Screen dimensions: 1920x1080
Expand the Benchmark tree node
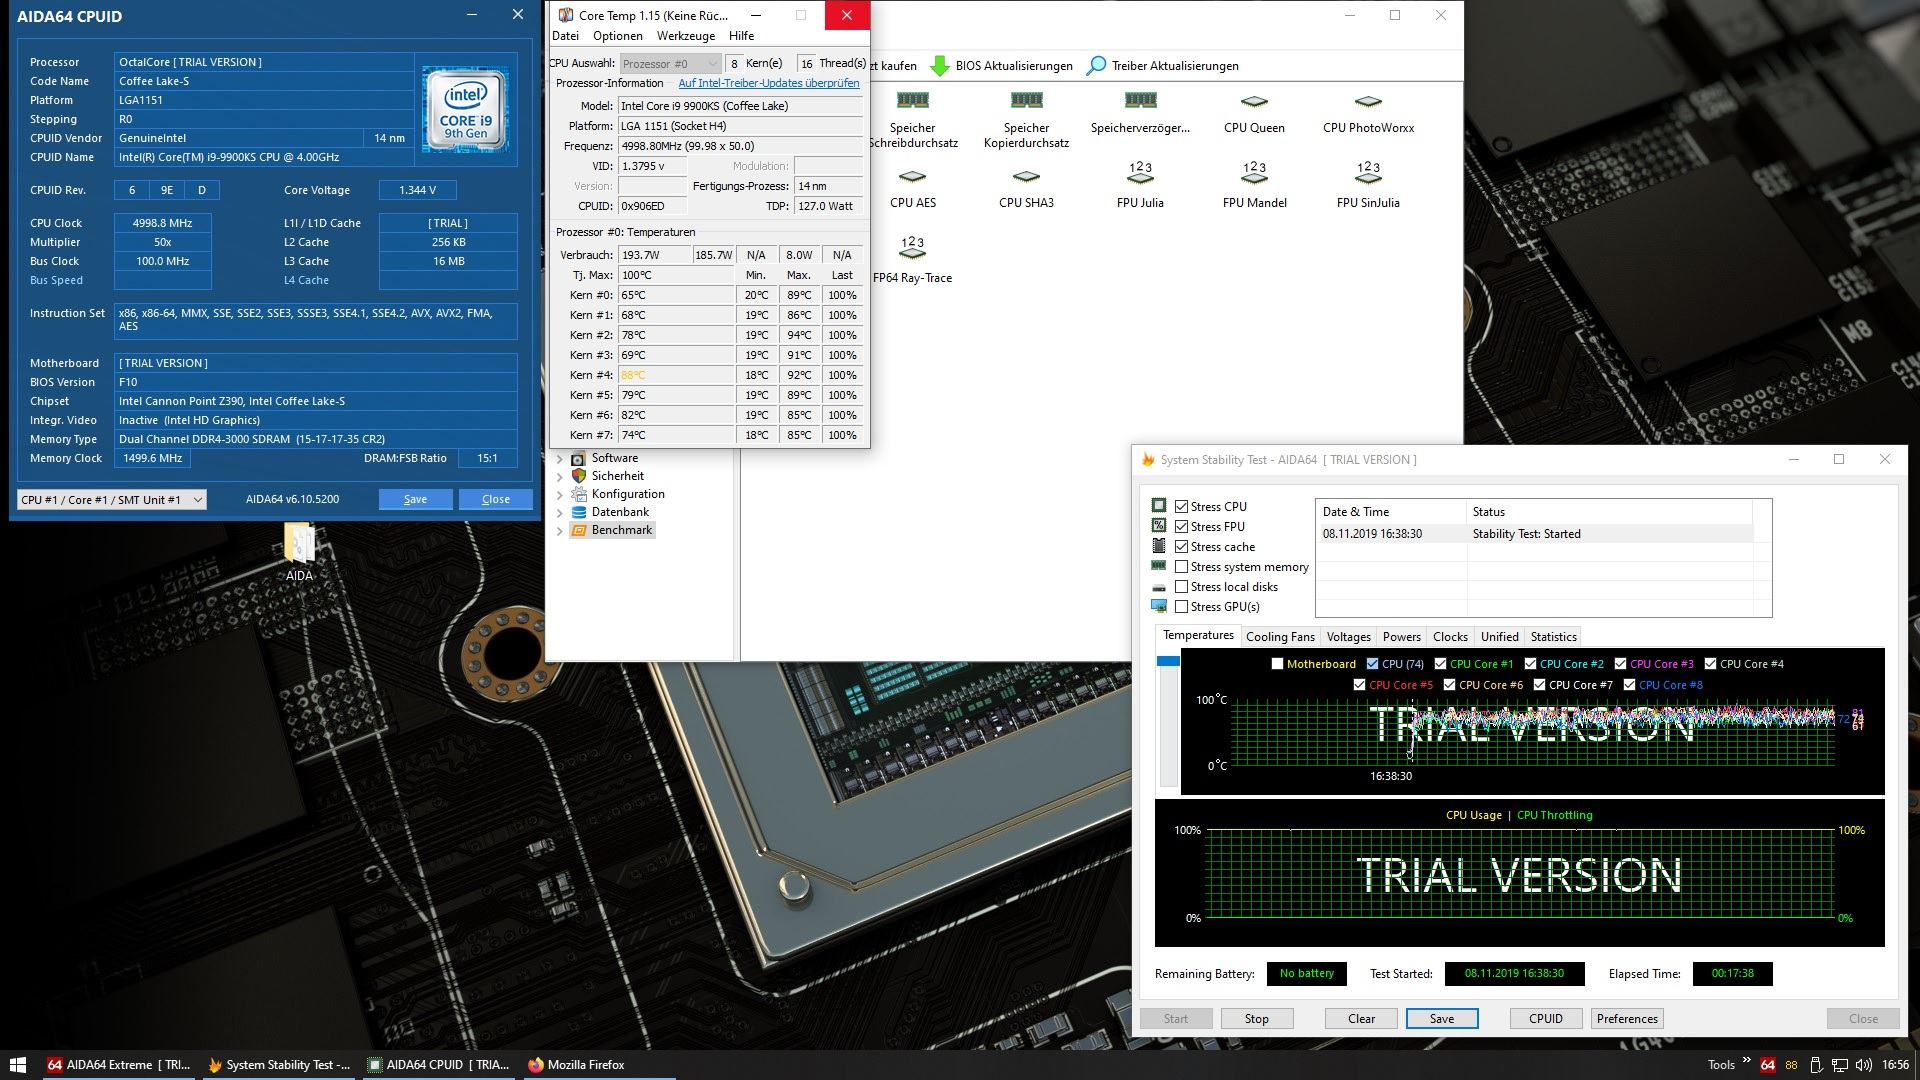559,530
